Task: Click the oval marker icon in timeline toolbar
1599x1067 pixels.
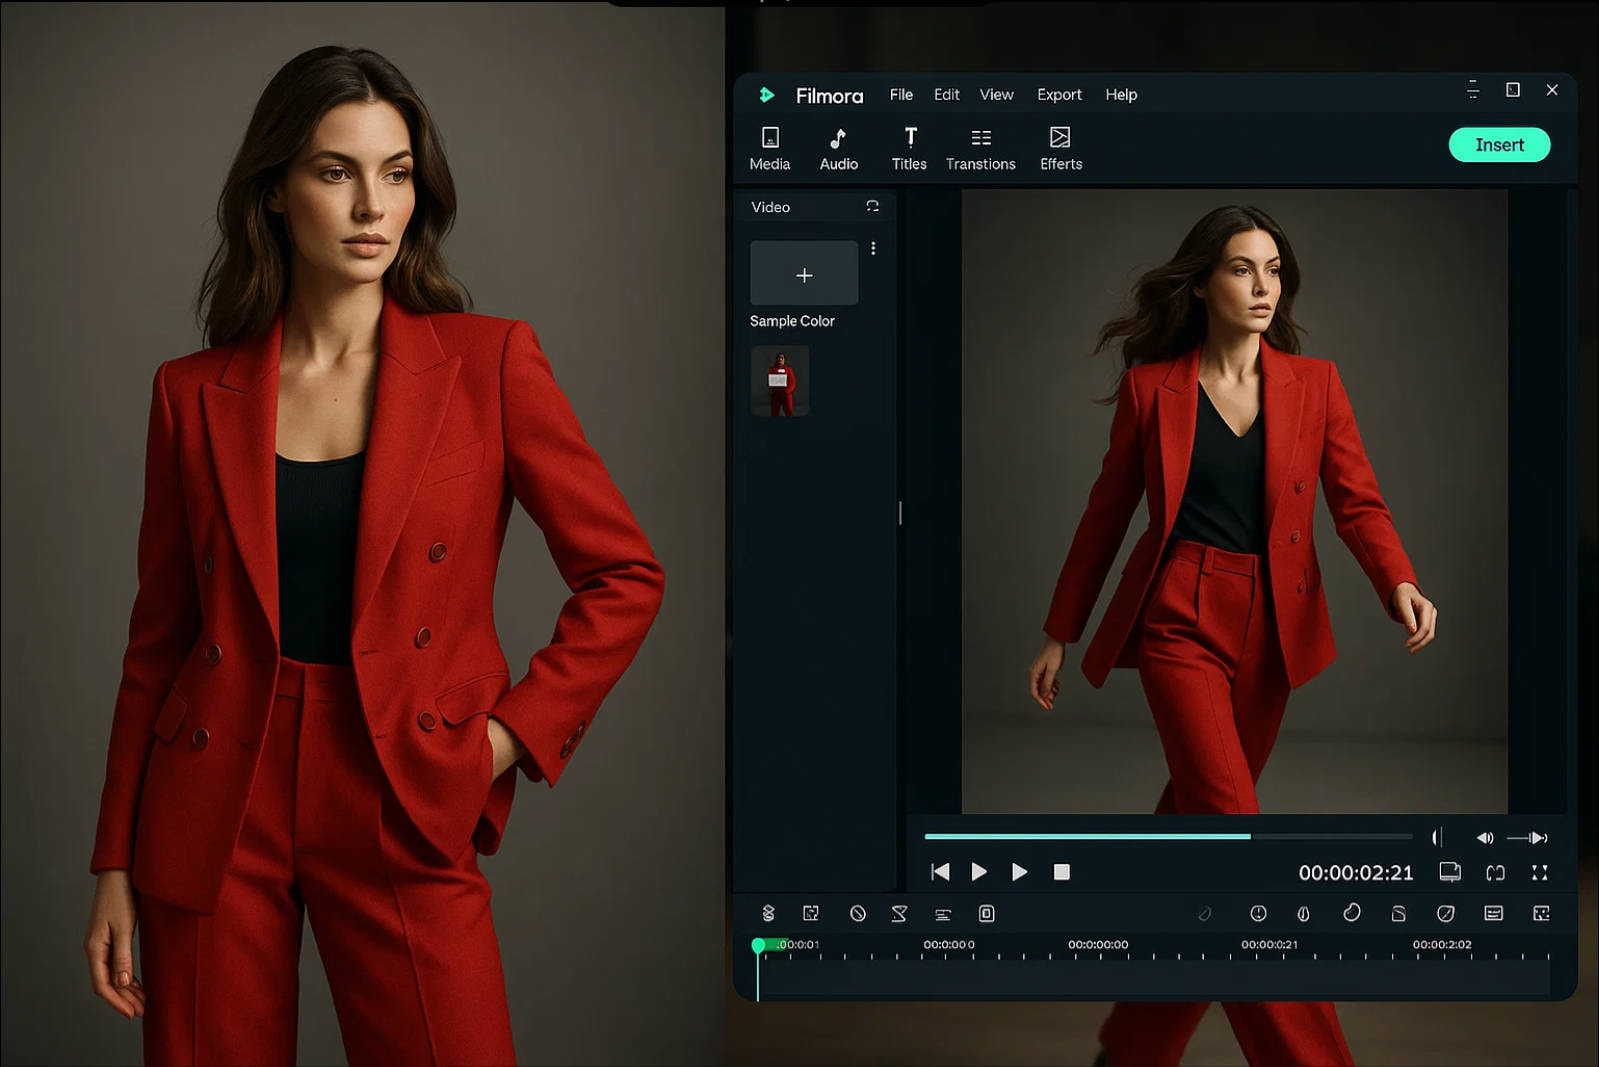Action: tap(1303, 913)
